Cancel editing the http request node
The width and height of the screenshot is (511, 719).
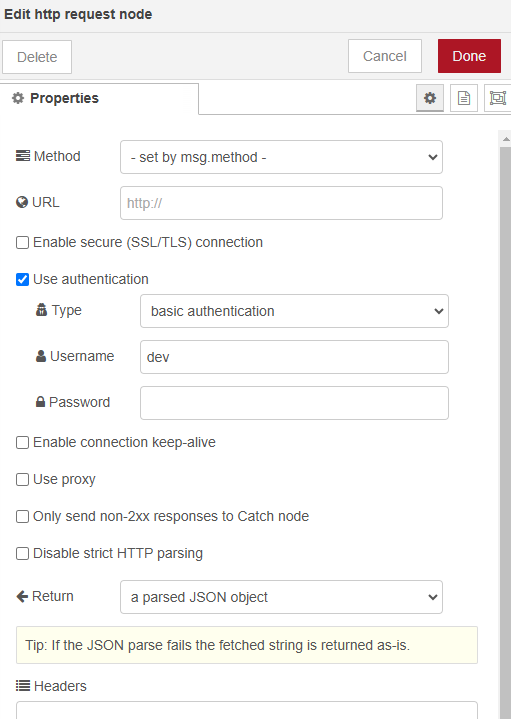pyautogui.click(x=385, y=56)
